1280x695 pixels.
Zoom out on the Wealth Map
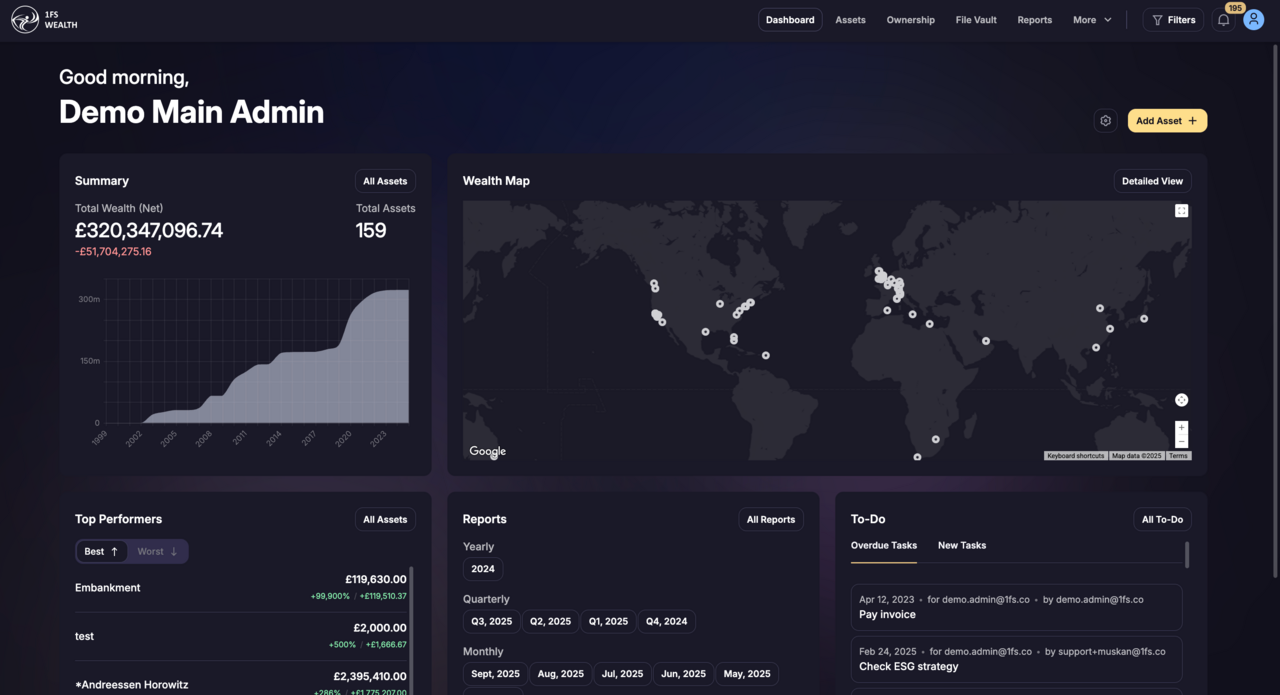(x=1181, y=441)
